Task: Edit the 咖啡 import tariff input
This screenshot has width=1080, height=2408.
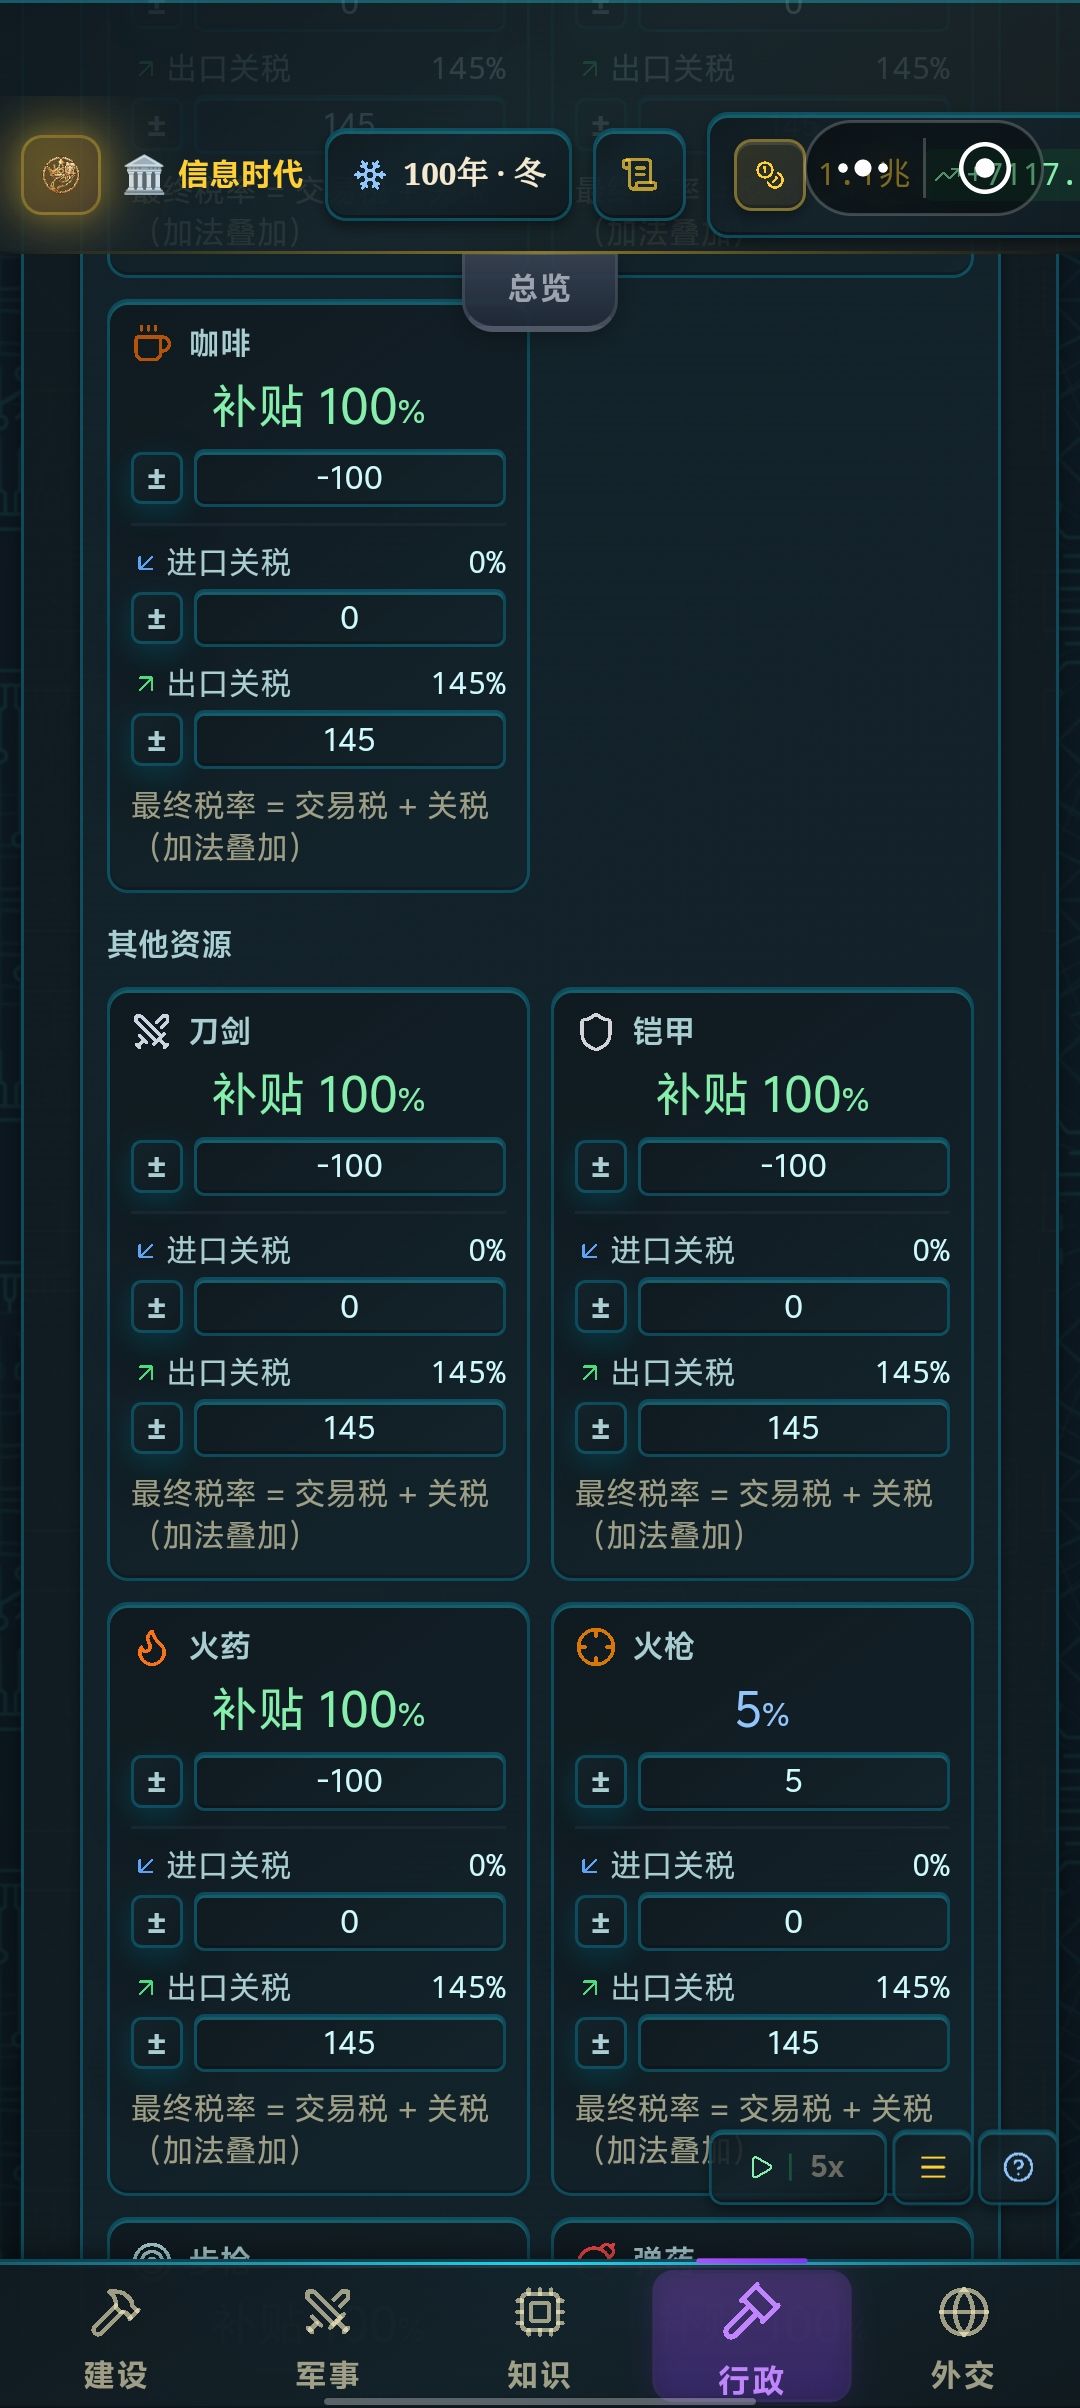Action: [x=349, y=618]
